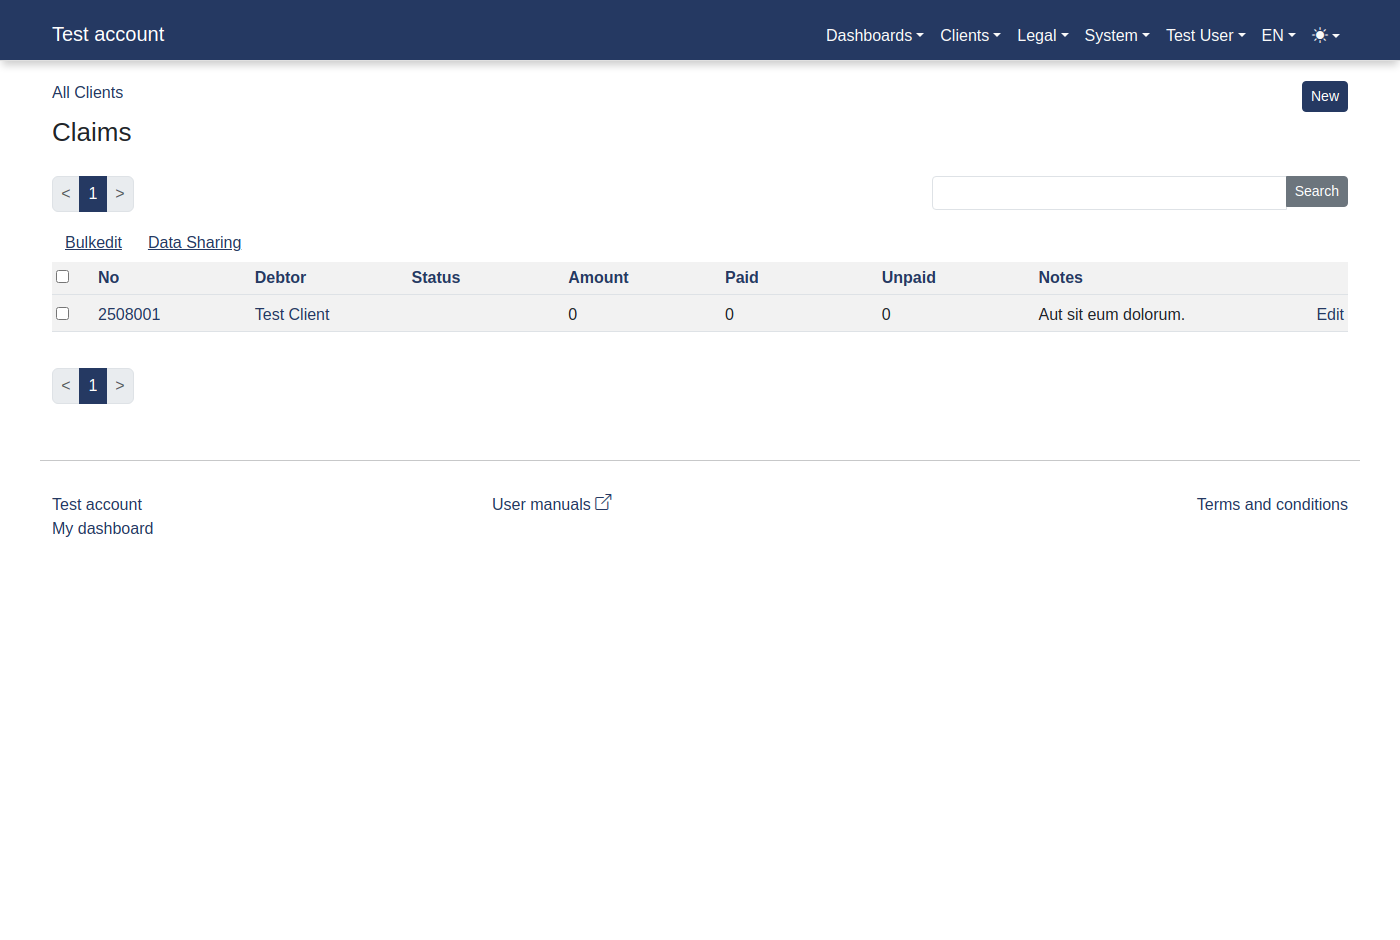Open the System dropdown menu
Screen dimensions: 1400x940
pos(1116,35)
